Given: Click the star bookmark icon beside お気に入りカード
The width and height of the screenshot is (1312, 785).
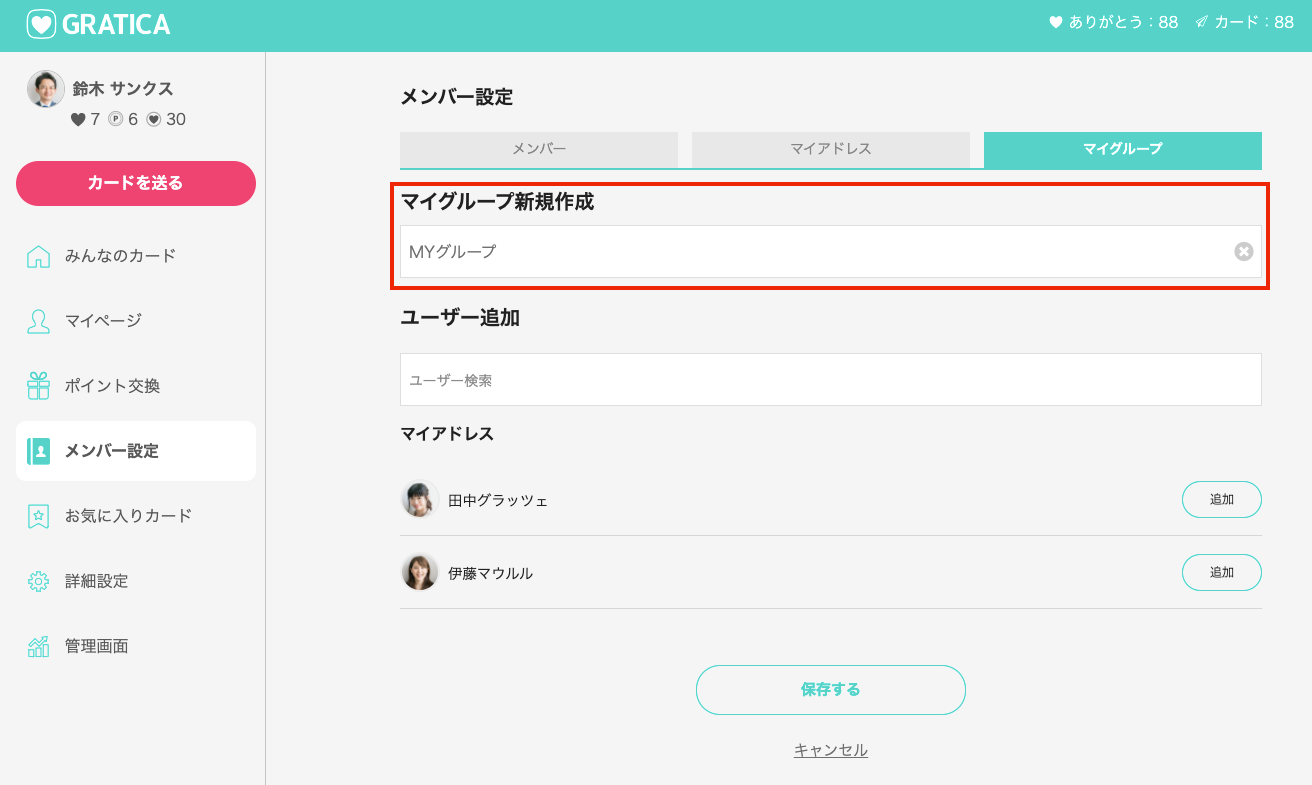Looking at the screenshot, I should [38, 516].
